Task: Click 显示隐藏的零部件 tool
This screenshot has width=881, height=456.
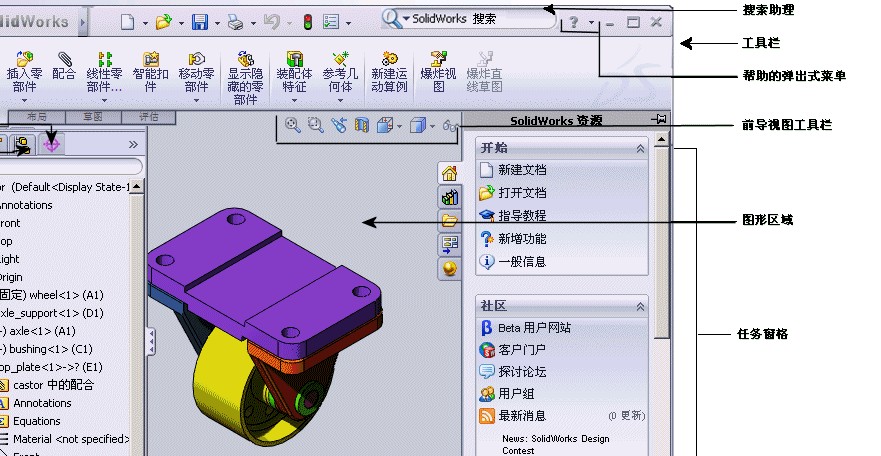Action: (246, 78)
